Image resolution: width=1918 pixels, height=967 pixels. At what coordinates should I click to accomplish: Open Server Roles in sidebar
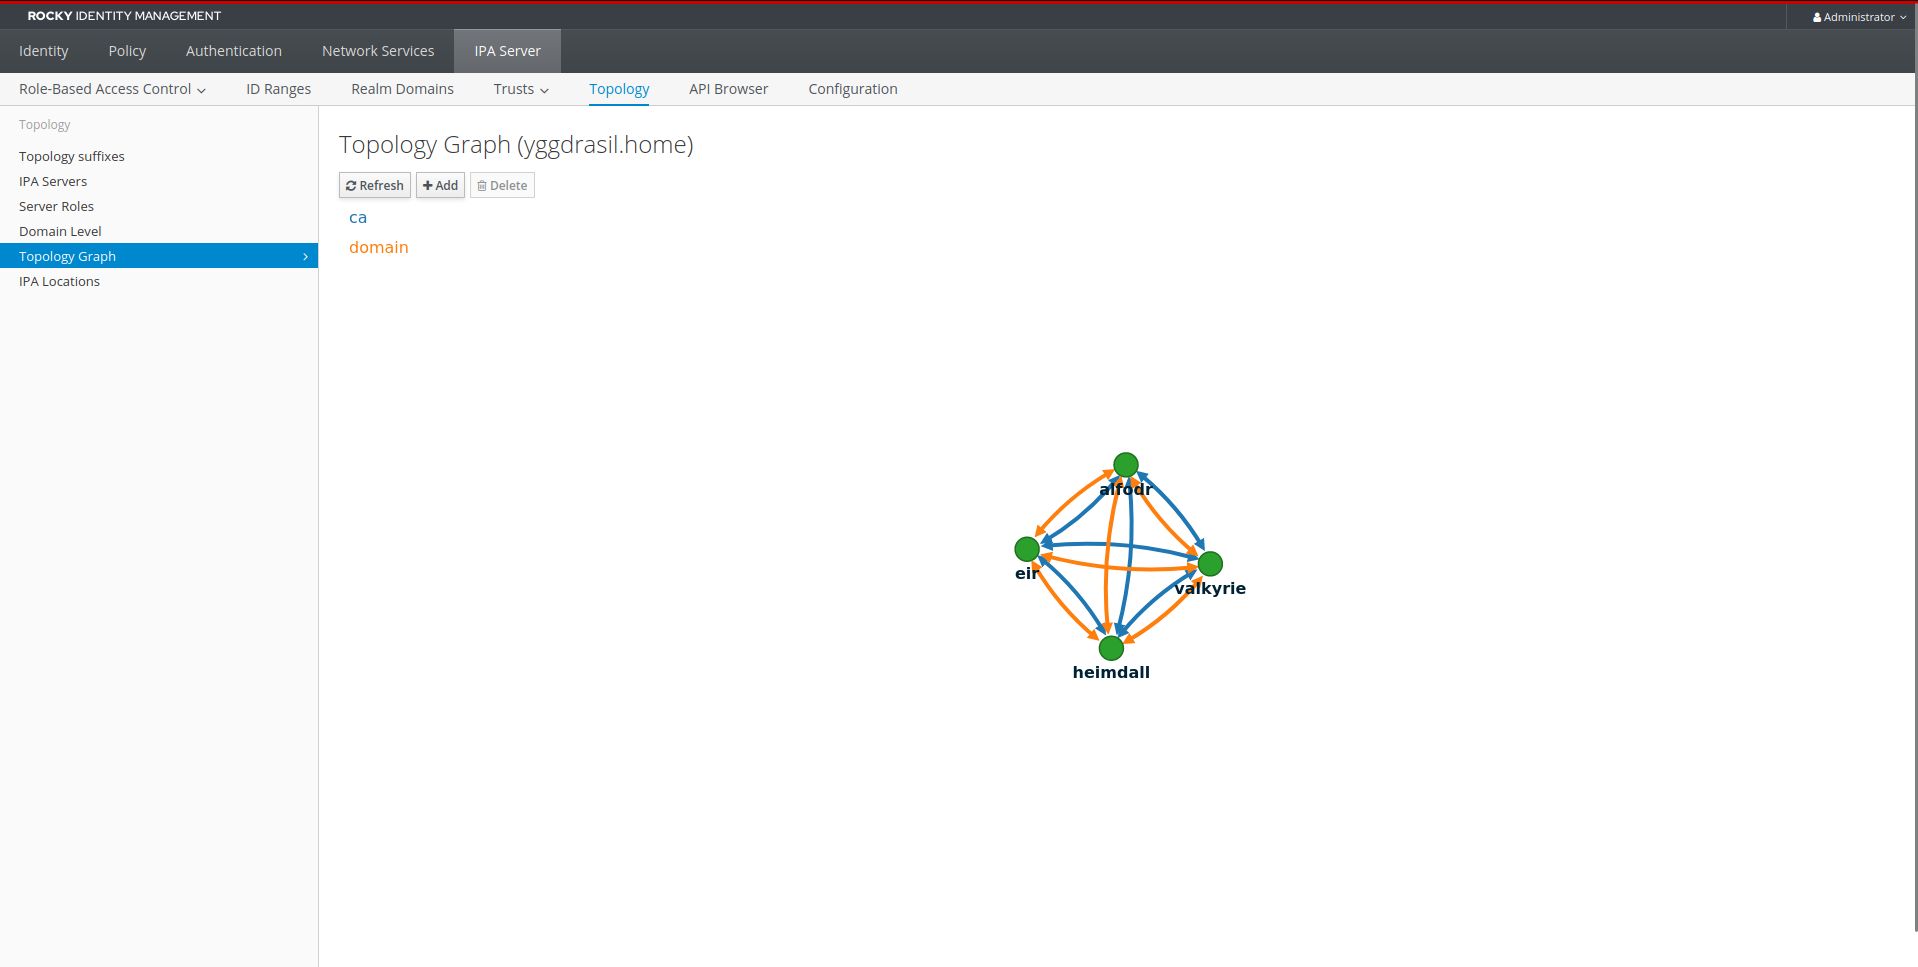coord(56,206)
